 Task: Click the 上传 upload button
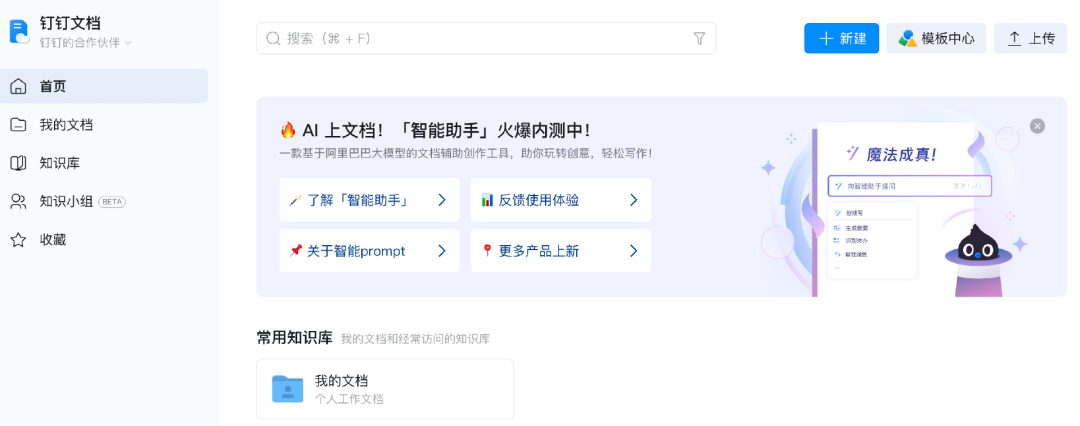click(1030, 38)
